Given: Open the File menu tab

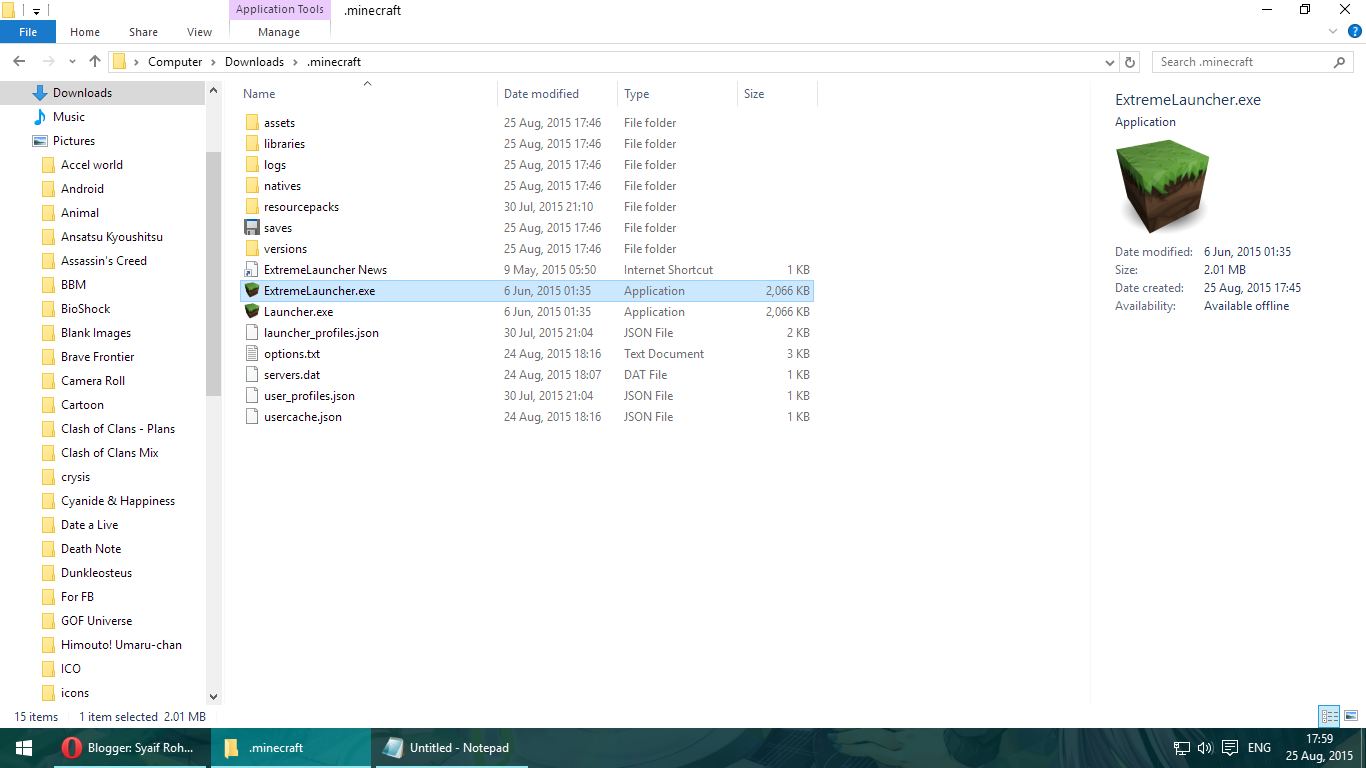Looking at the screenshot, I should pyautogui.click(x=28, y=32).
